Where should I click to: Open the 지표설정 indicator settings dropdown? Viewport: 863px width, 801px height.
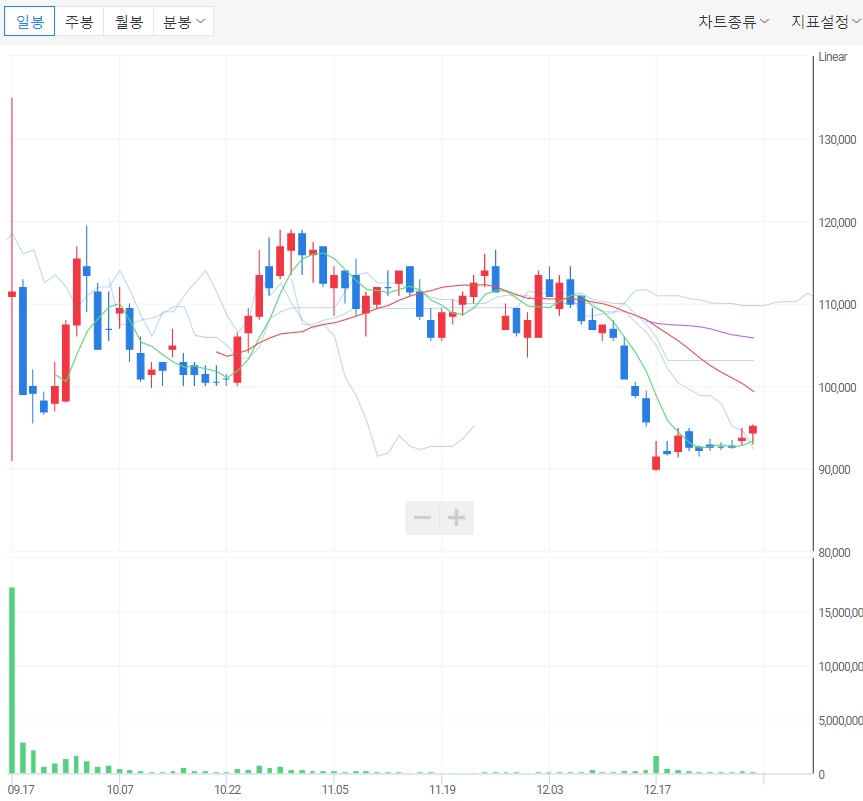click(x=826, y=21)
